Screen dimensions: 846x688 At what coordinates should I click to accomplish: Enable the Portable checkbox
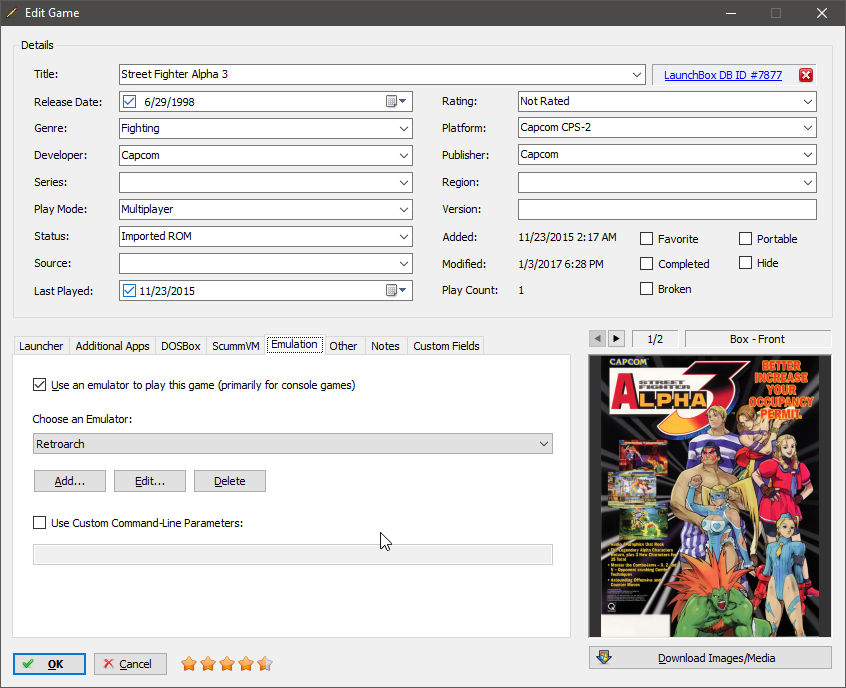[x=745, y=239]
